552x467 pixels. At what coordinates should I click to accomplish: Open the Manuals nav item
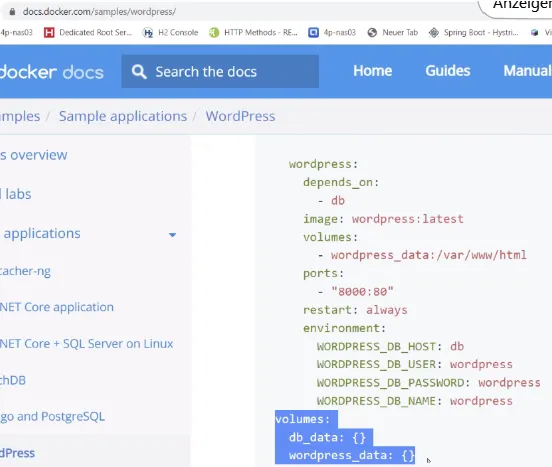click(x=527, y=71)
